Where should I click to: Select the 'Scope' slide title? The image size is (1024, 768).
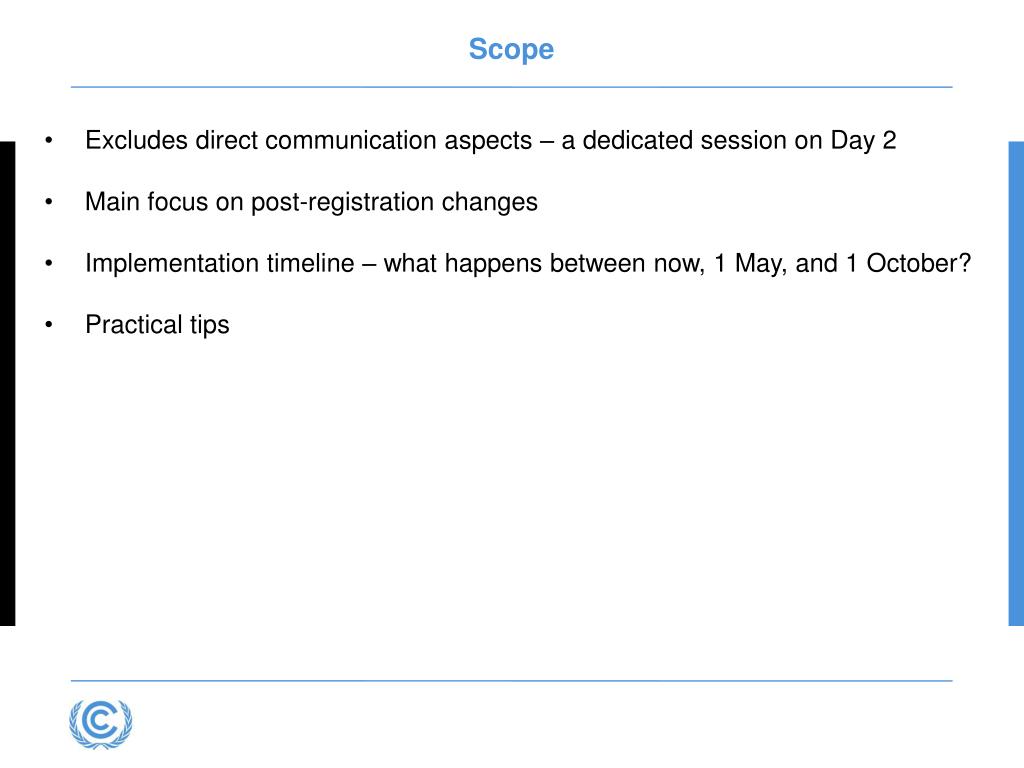click(511, 50)
